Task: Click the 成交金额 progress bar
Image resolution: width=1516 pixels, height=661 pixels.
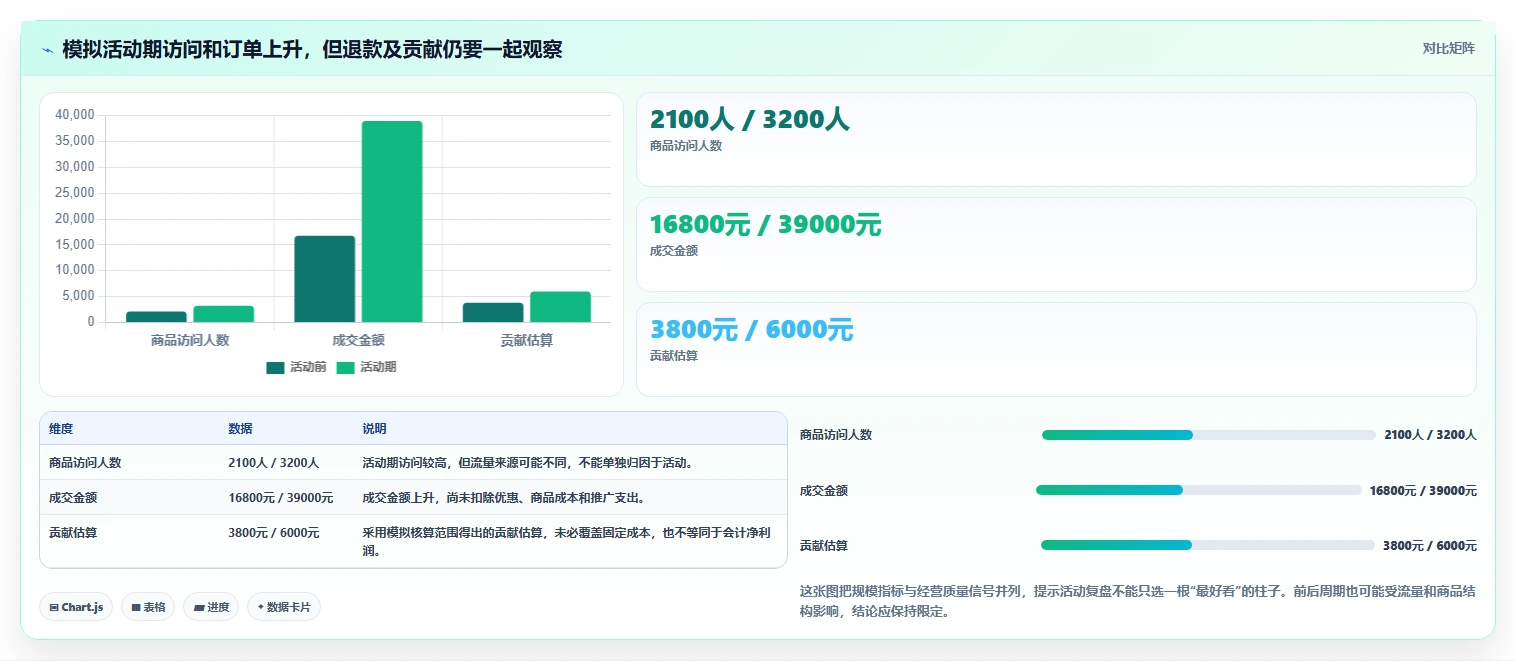Action: coord(1199,490)
